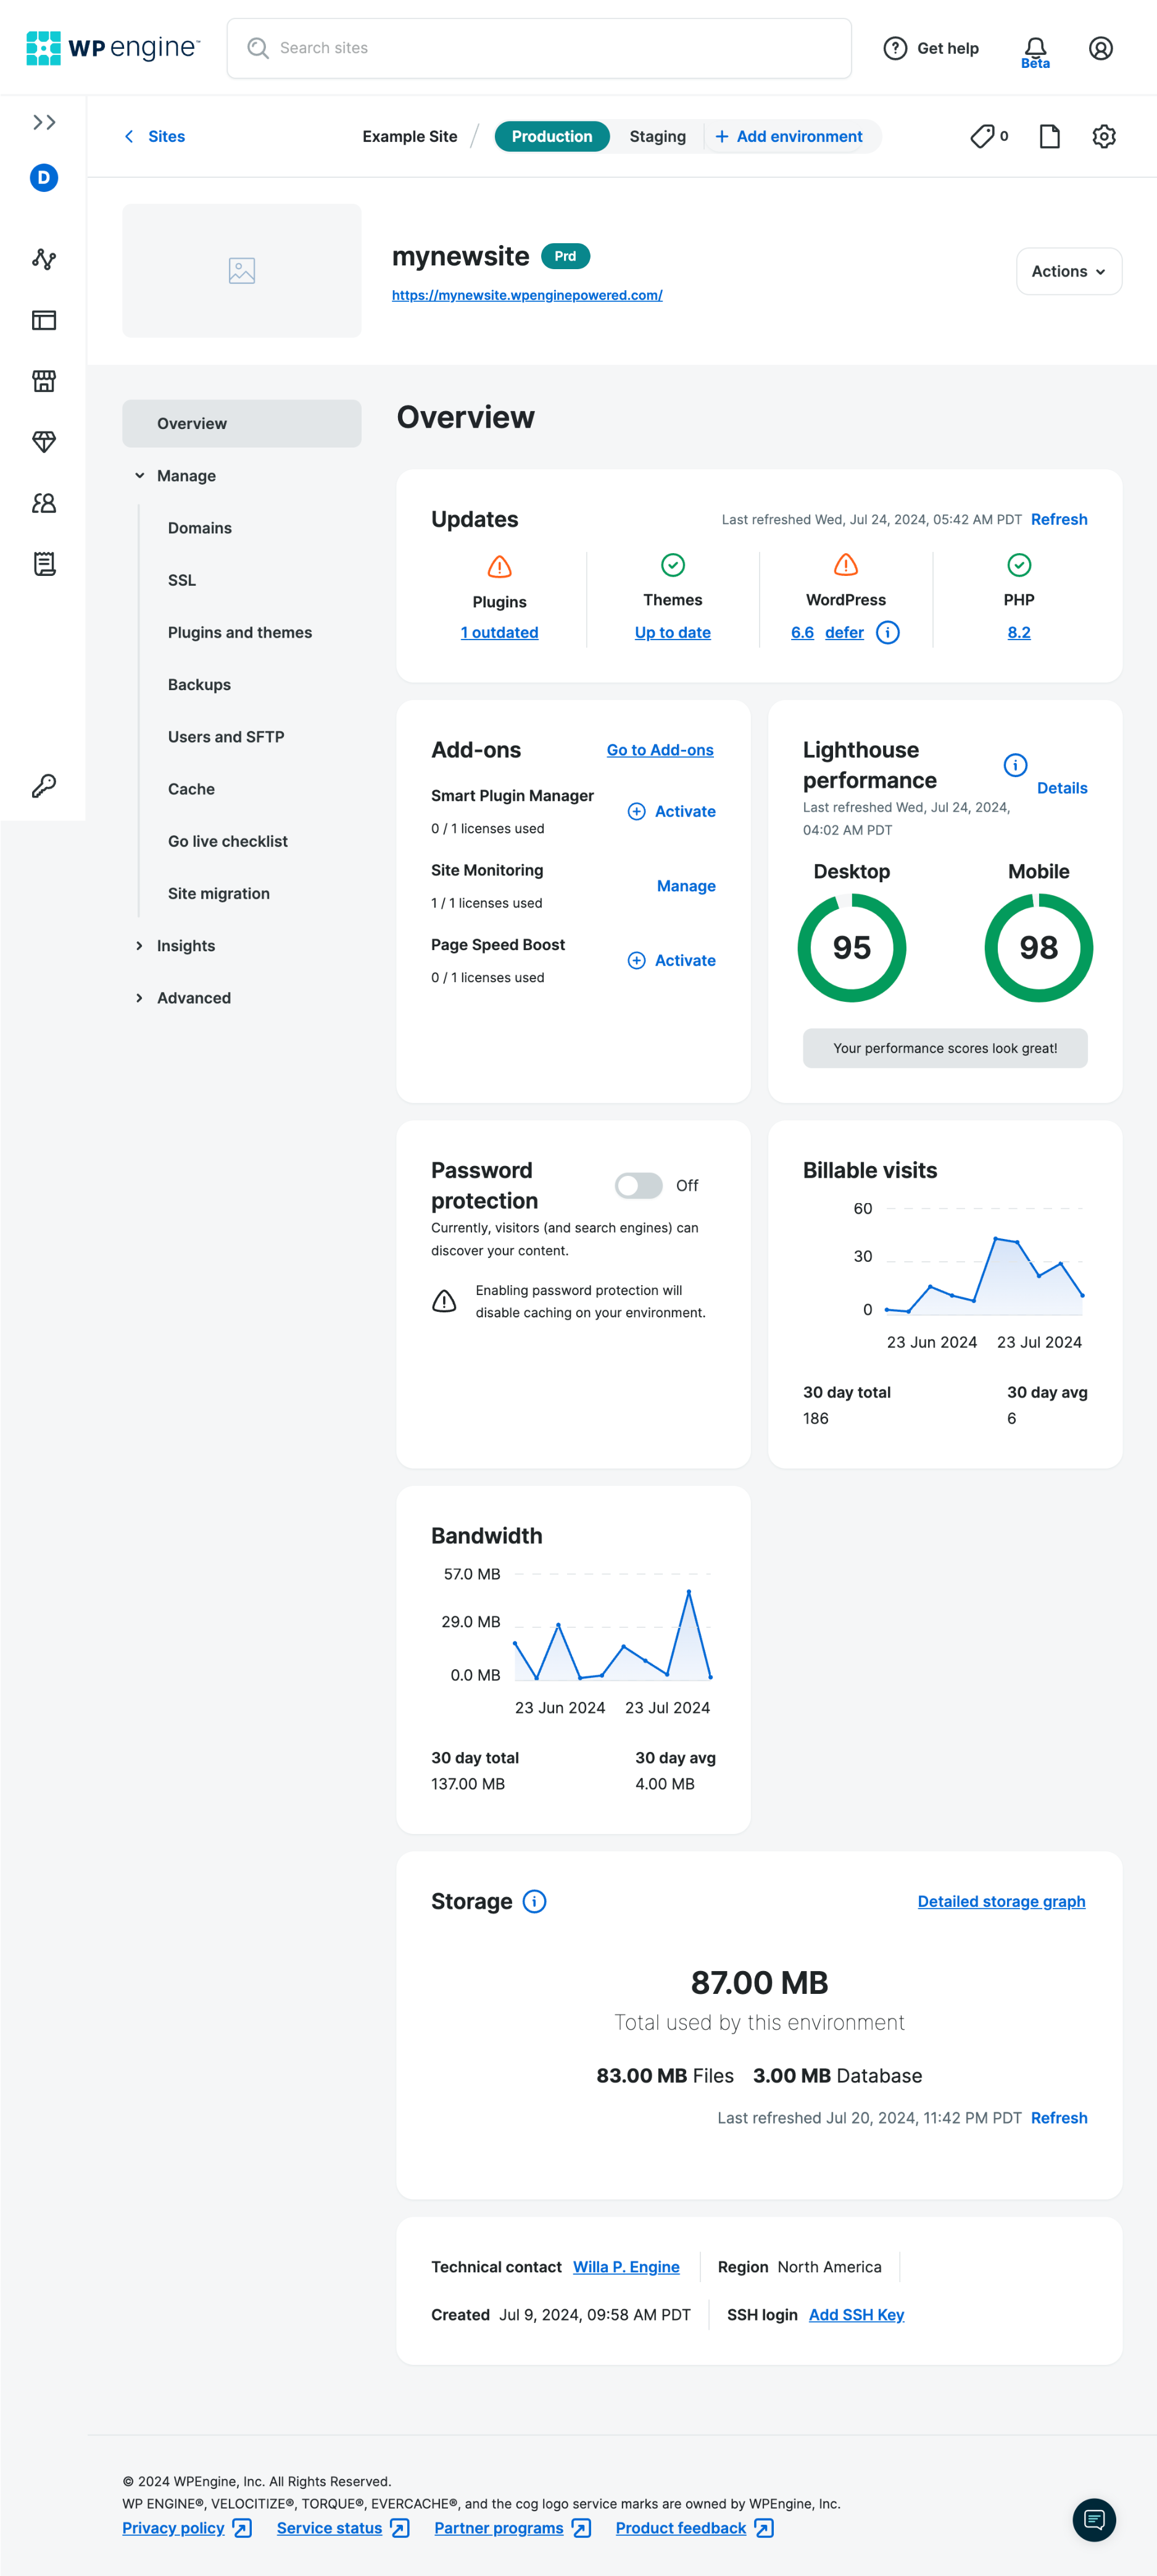Expand the Advanced section

(193, 997)
